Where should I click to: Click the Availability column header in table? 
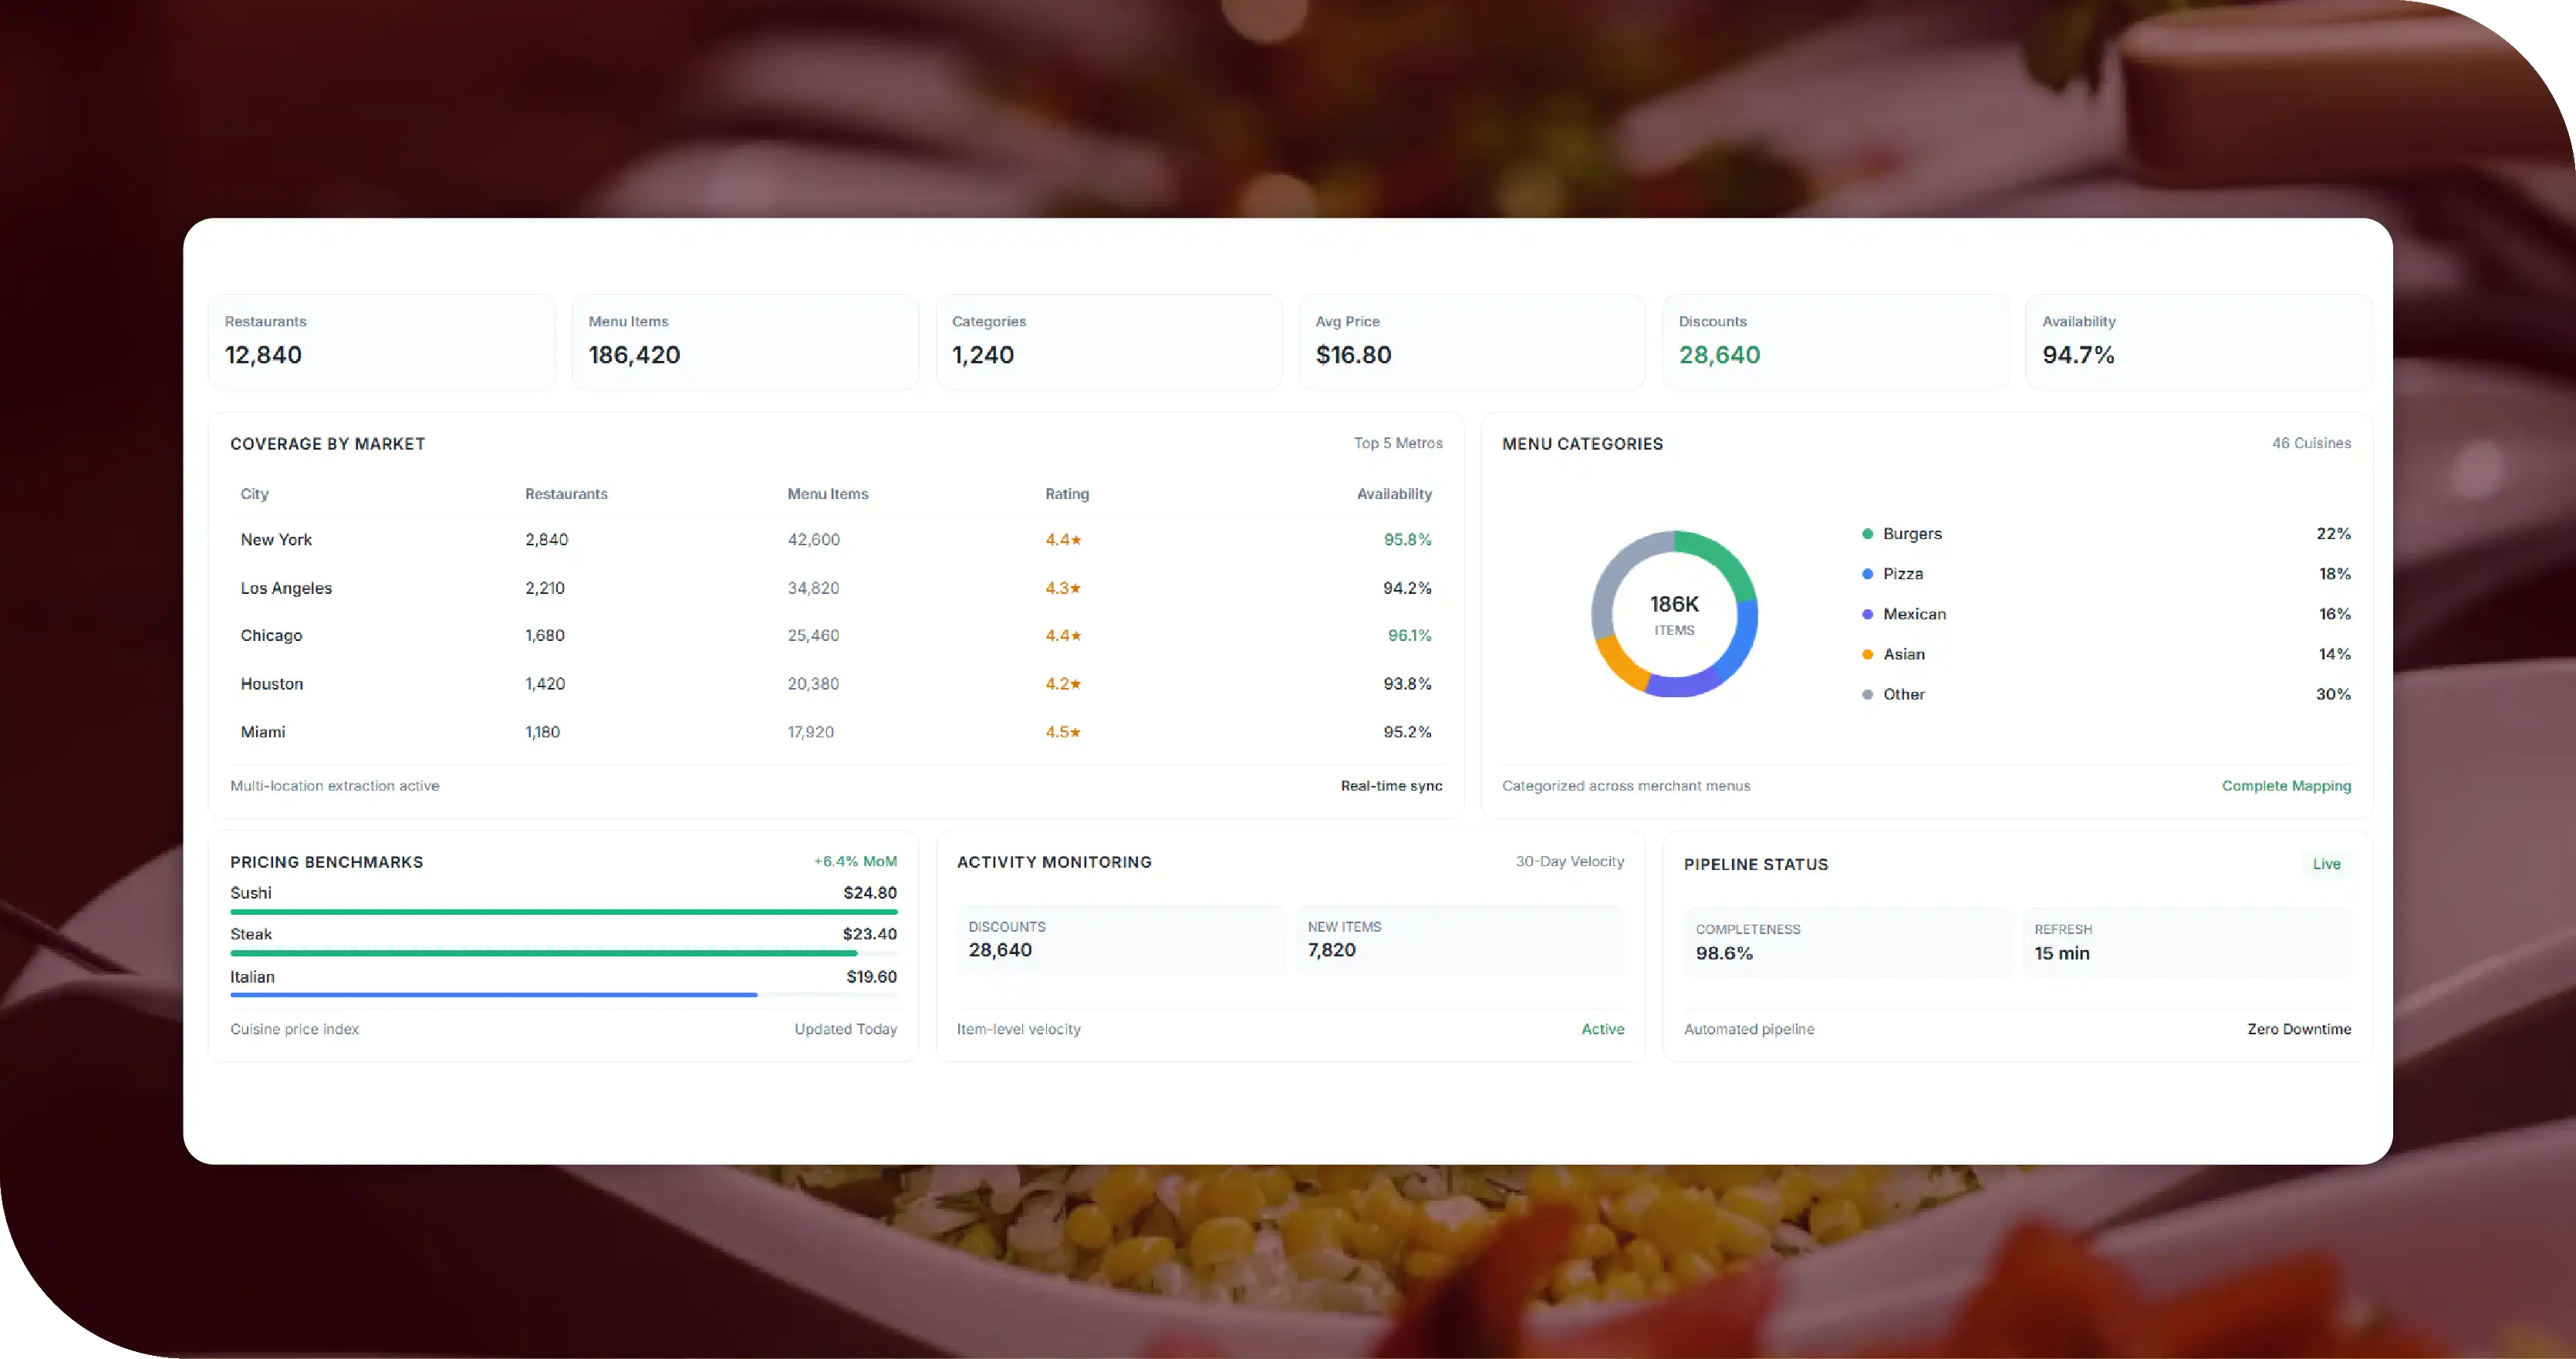[1394, 494]
